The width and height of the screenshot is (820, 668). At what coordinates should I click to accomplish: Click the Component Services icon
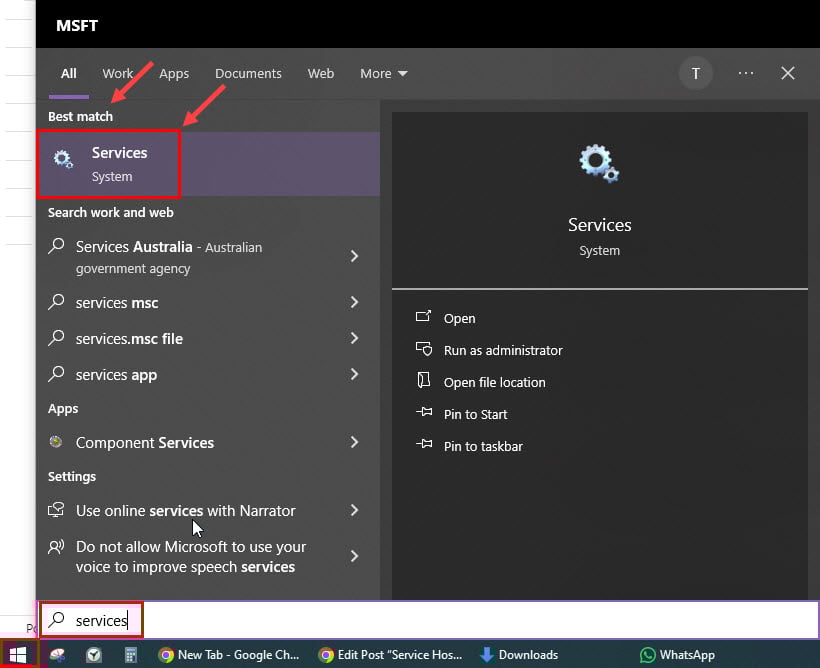pyautogui.click(x=56, y=442)
